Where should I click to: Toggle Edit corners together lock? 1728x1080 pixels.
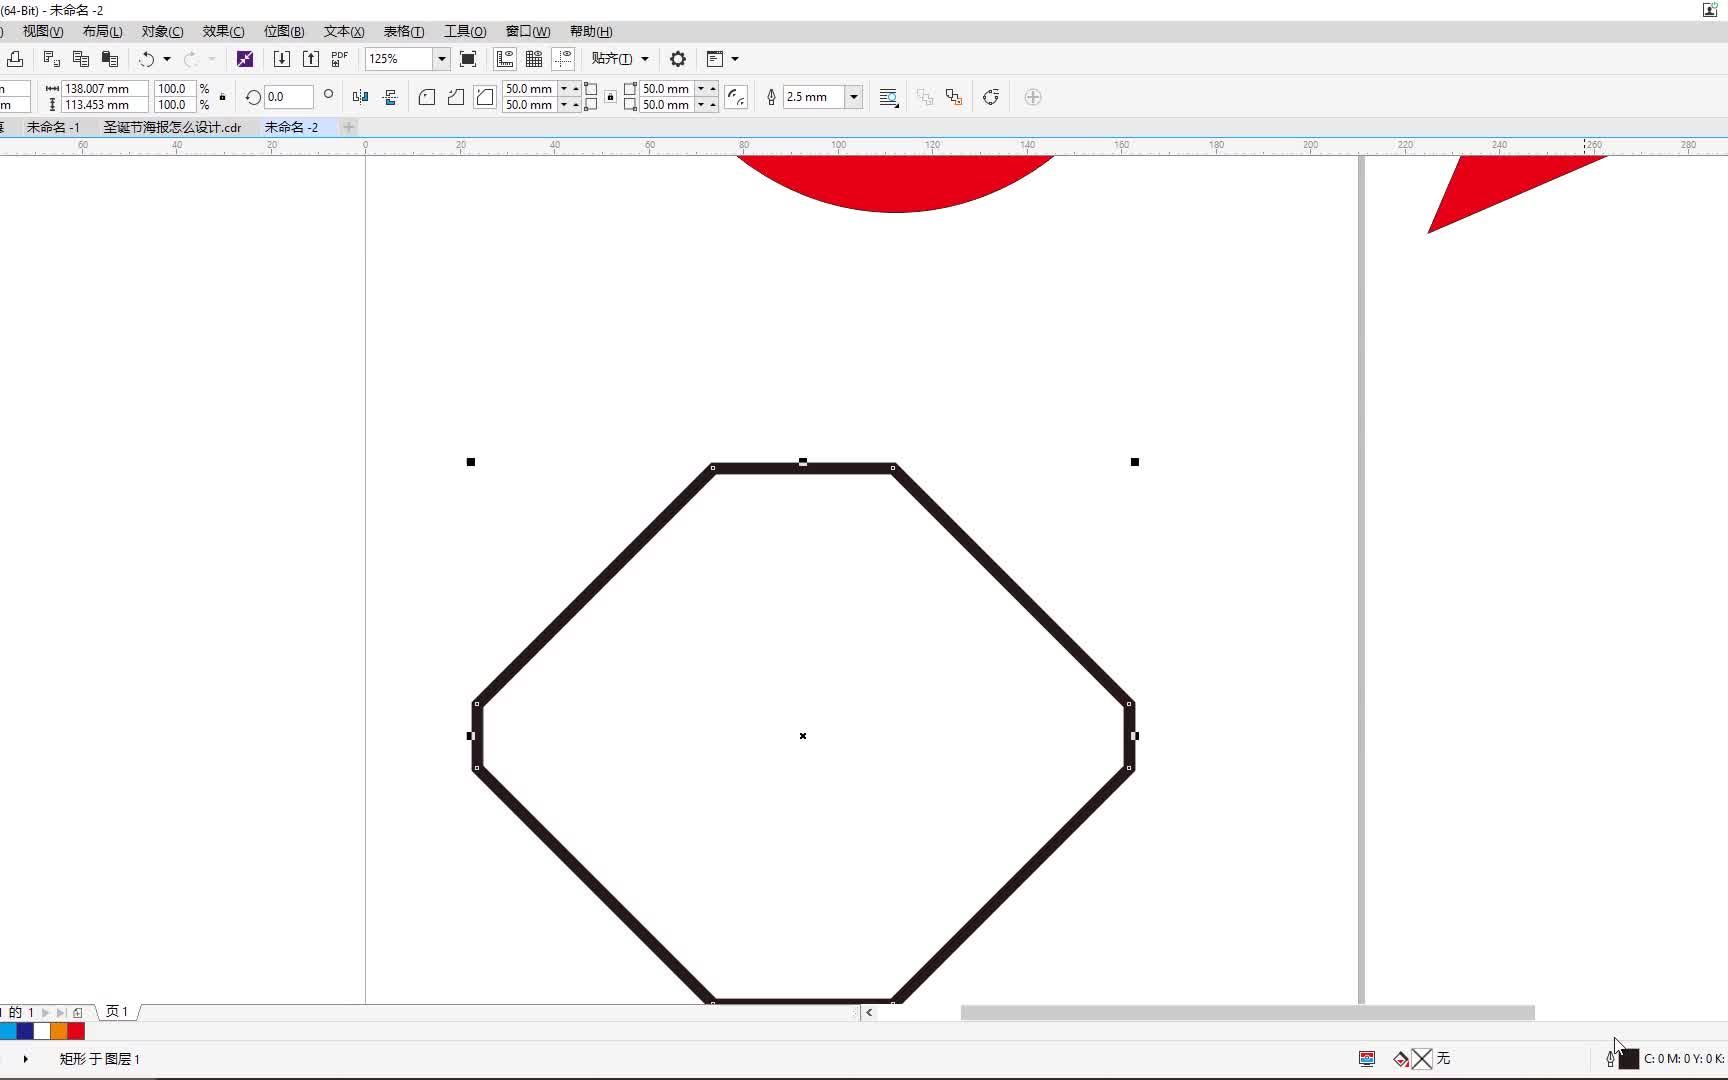click(610, 97)
